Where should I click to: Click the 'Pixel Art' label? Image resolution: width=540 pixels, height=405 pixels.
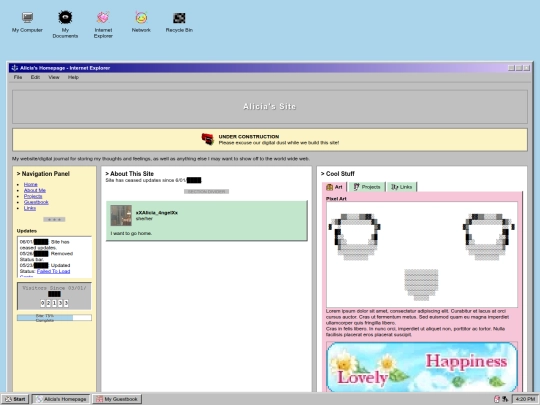coord(336,199)
